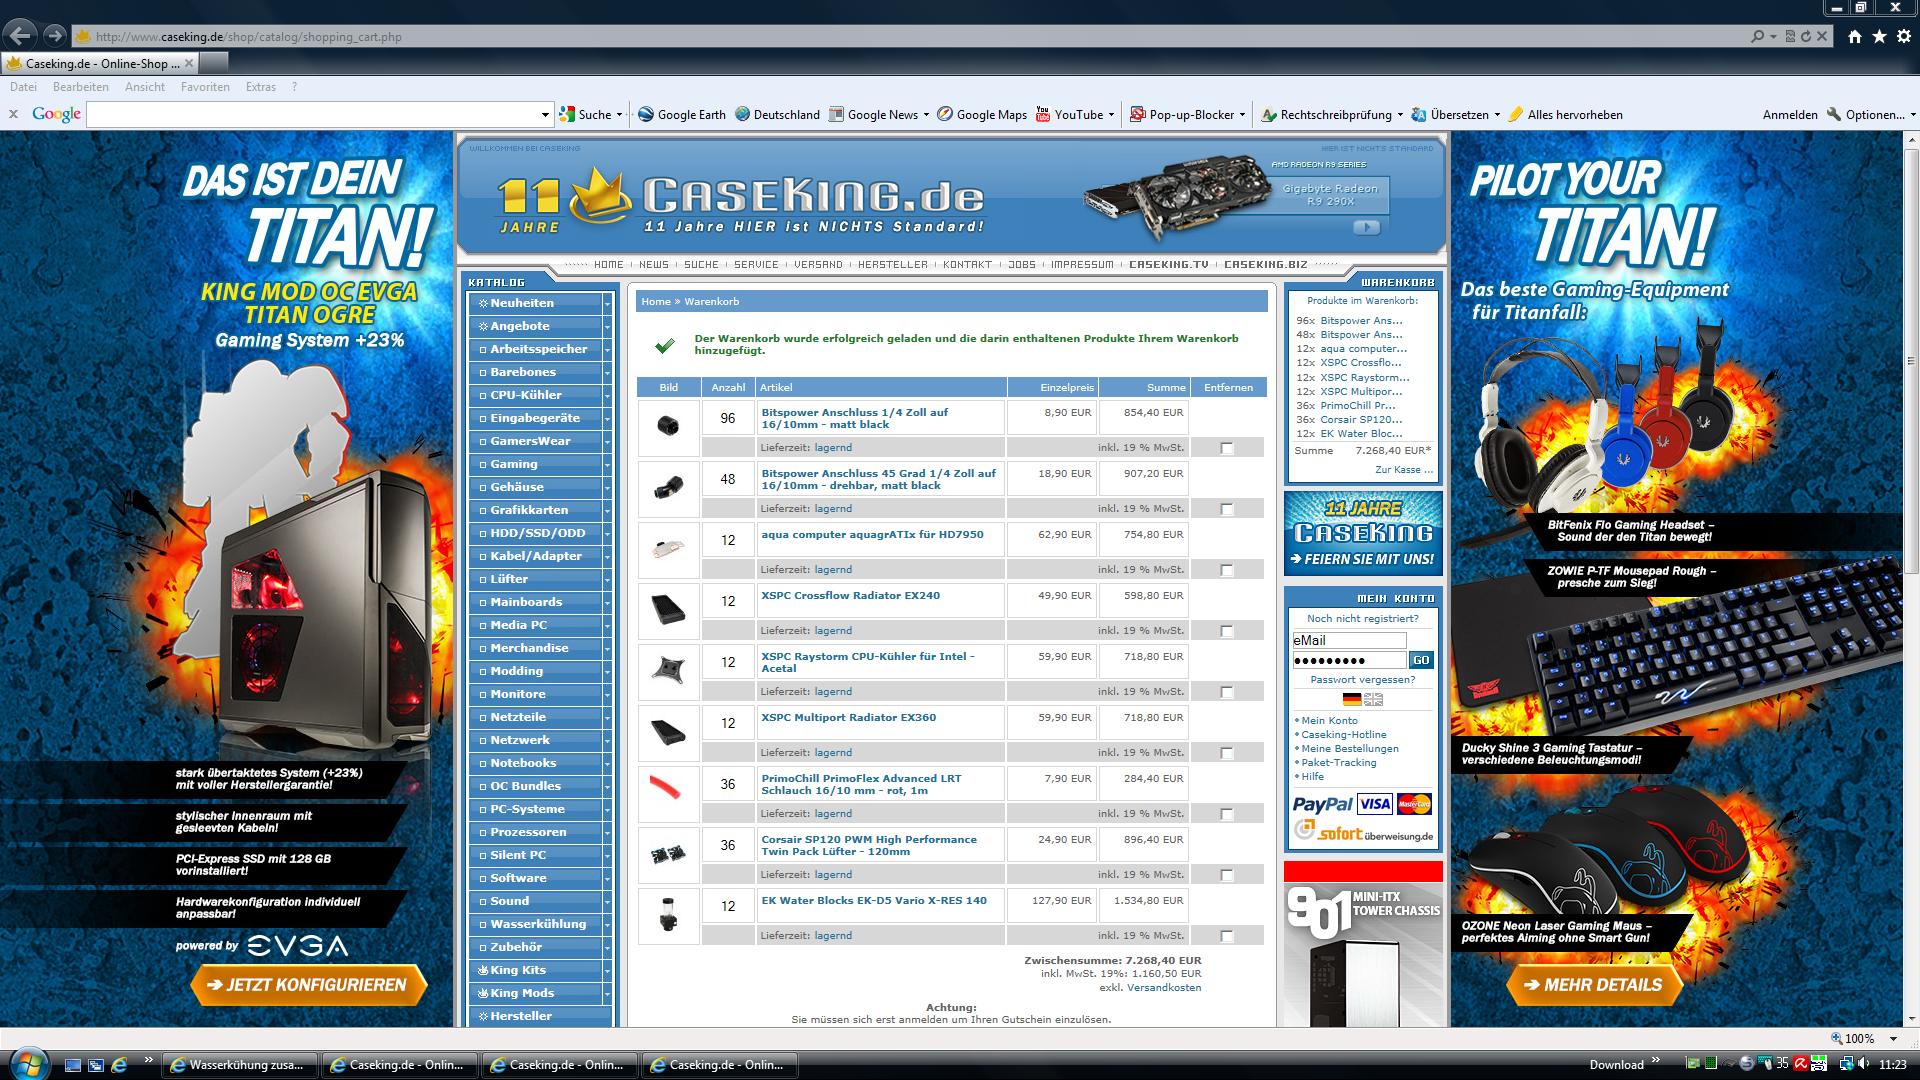This screenshot has width=1920, height=1080.
Task: Toggle remove checkbox for Corsair SP120 fans
Action: tap(1227, 875)
